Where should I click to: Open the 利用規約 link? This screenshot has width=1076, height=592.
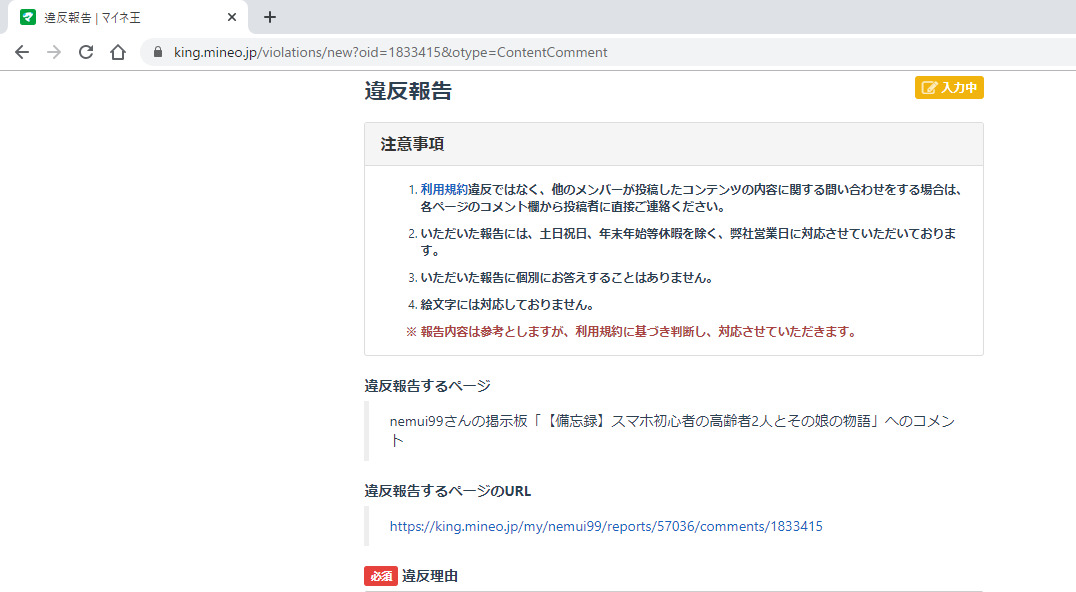pos(443,188)
